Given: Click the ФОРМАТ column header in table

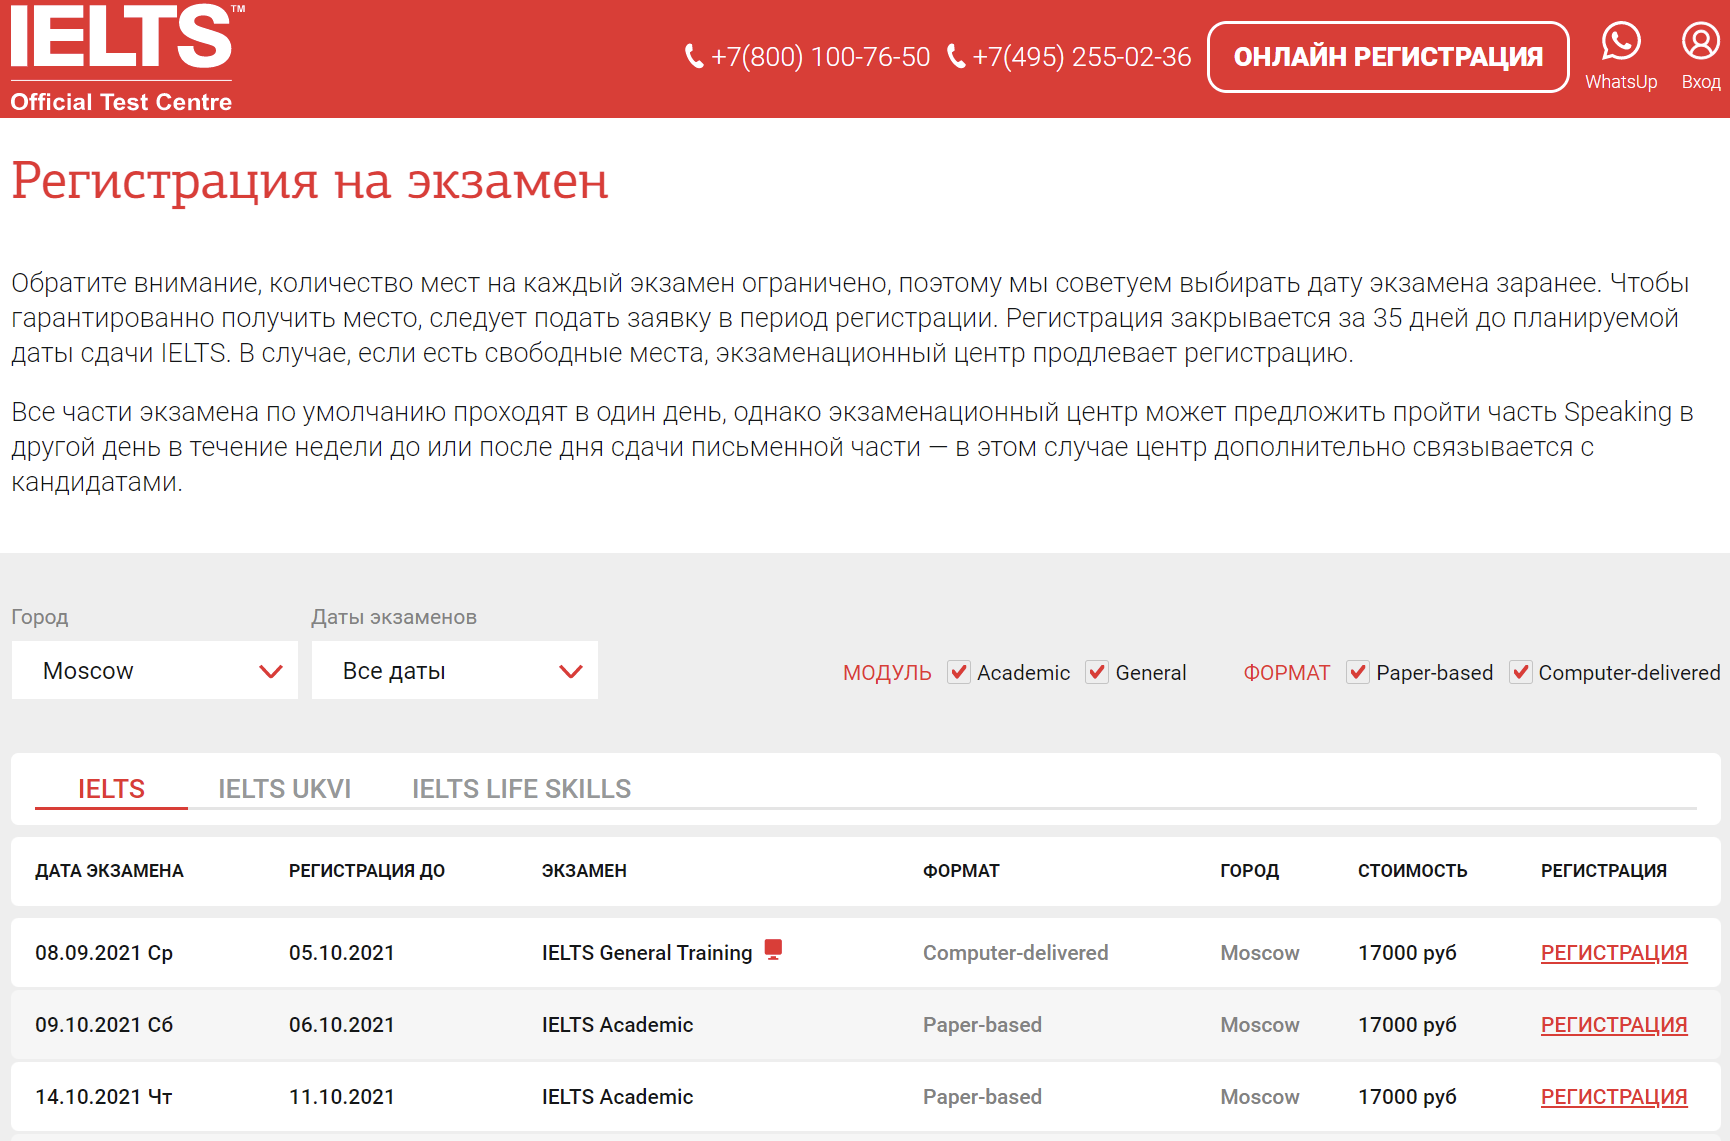Looking at the screenshot, I should pos(961,871).
